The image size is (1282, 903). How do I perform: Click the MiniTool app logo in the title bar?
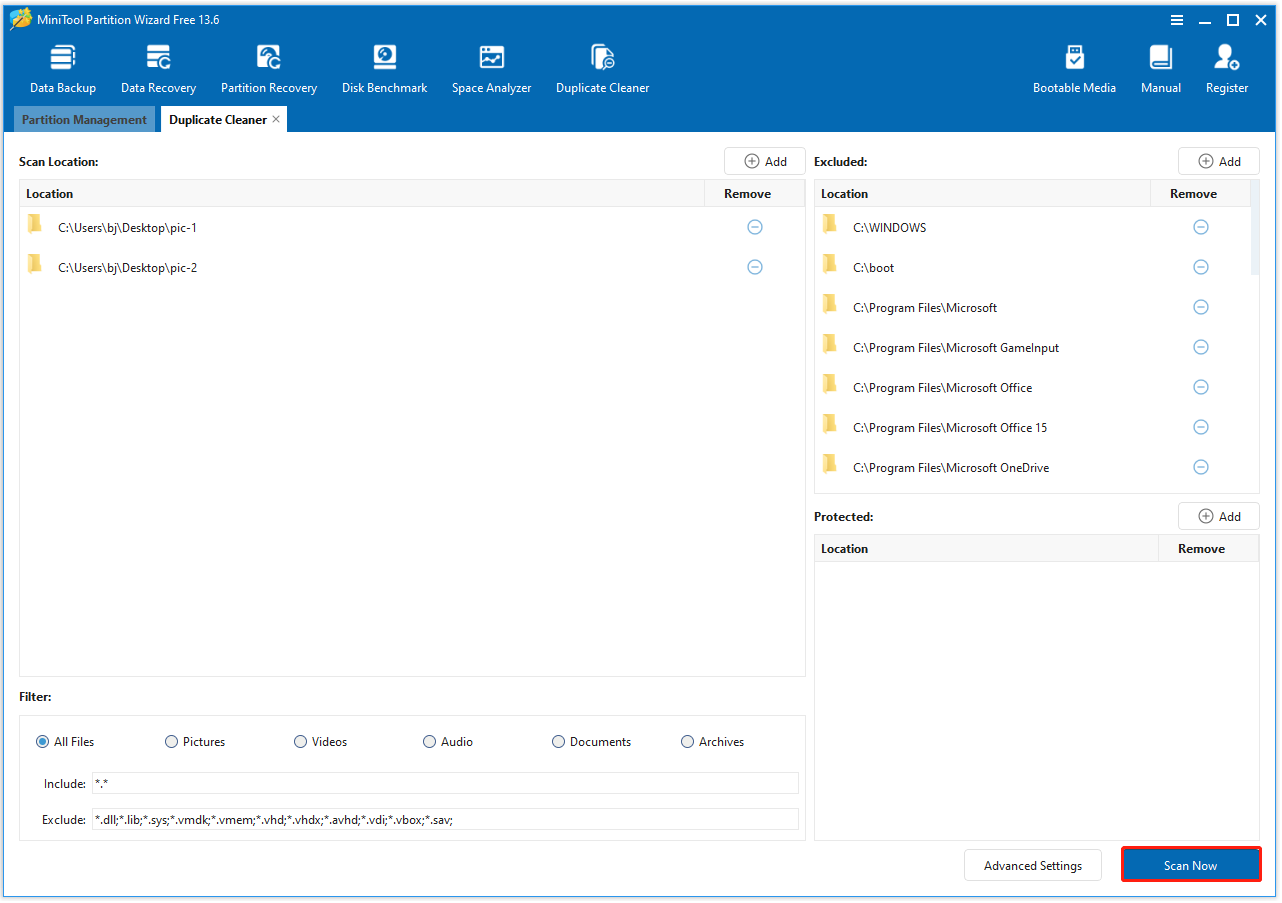[x=20, y=19]
